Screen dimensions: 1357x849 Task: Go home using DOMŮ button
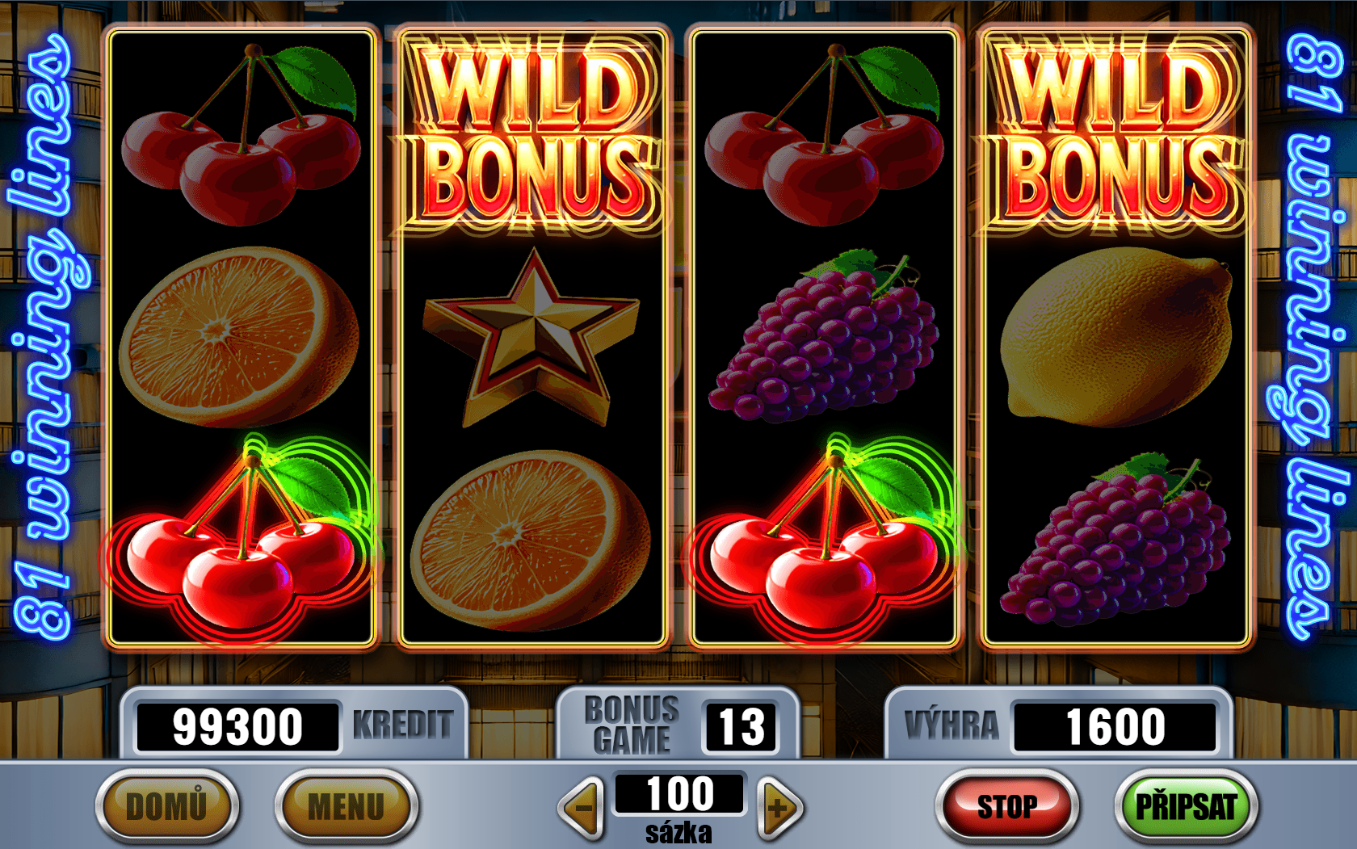click(x=167, y=806)
